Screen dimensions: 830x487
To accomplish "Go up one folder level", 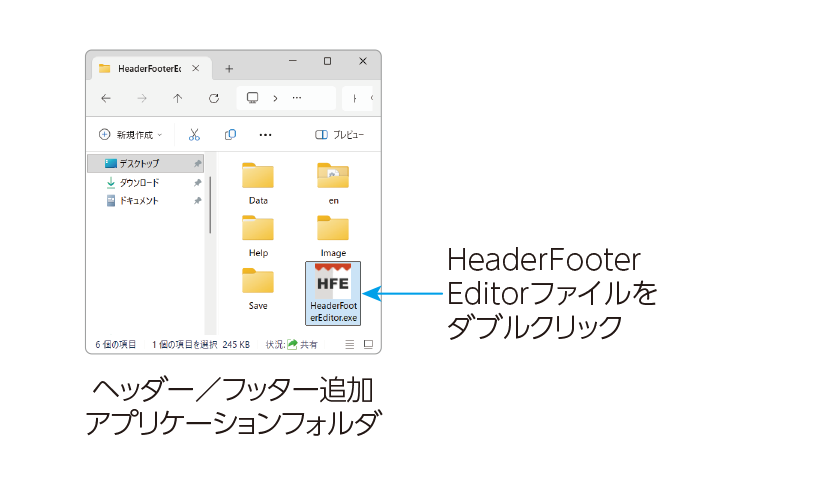I will tap(177, 98).
